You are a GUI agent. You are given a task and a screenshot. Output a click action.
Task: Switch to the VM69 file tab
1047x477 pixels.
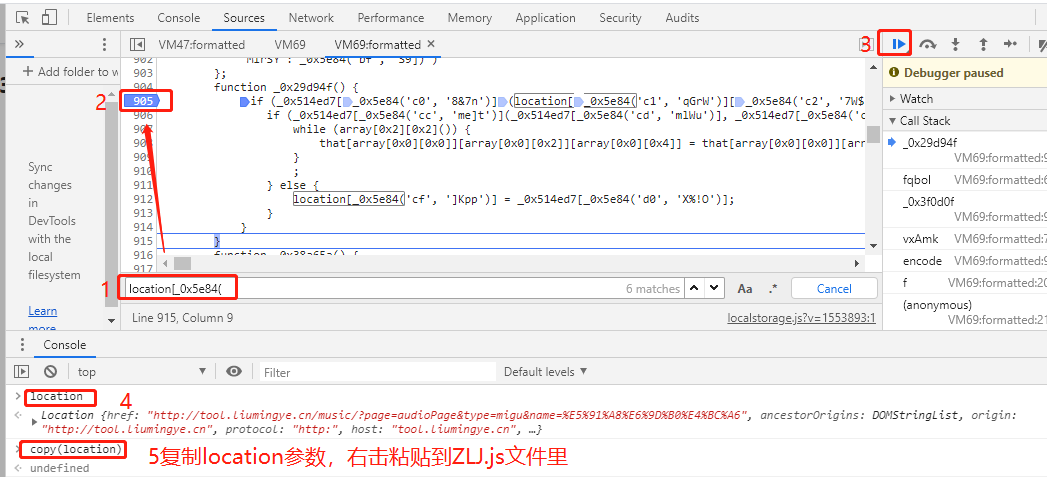(x=290, y=45)
